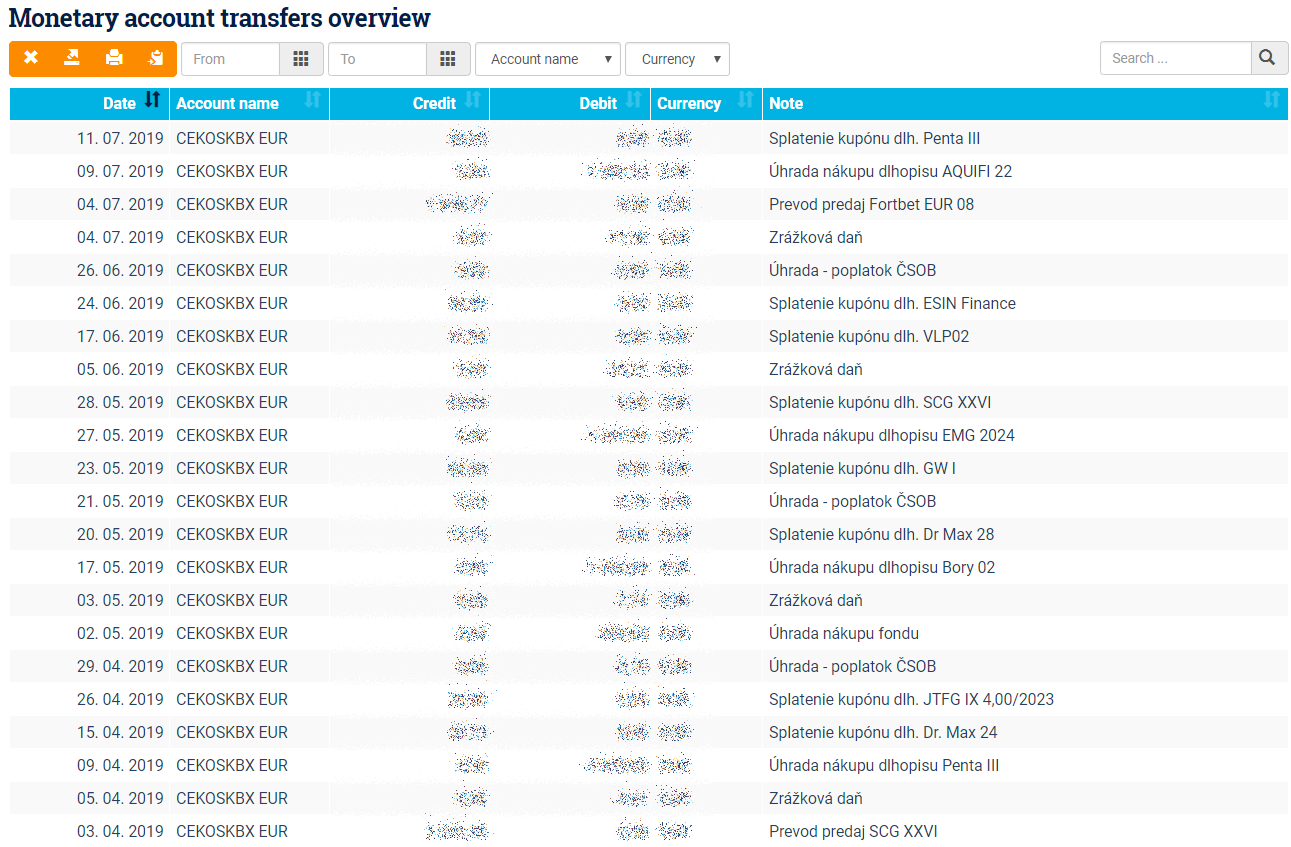Viewport: 1291px width, 847px height.
Task: Click into the To date field
Action: (377, 59)
